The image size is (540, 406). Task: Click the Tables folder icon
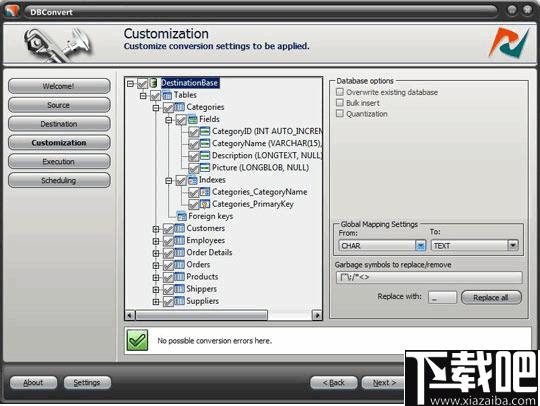tap(167, 95)
